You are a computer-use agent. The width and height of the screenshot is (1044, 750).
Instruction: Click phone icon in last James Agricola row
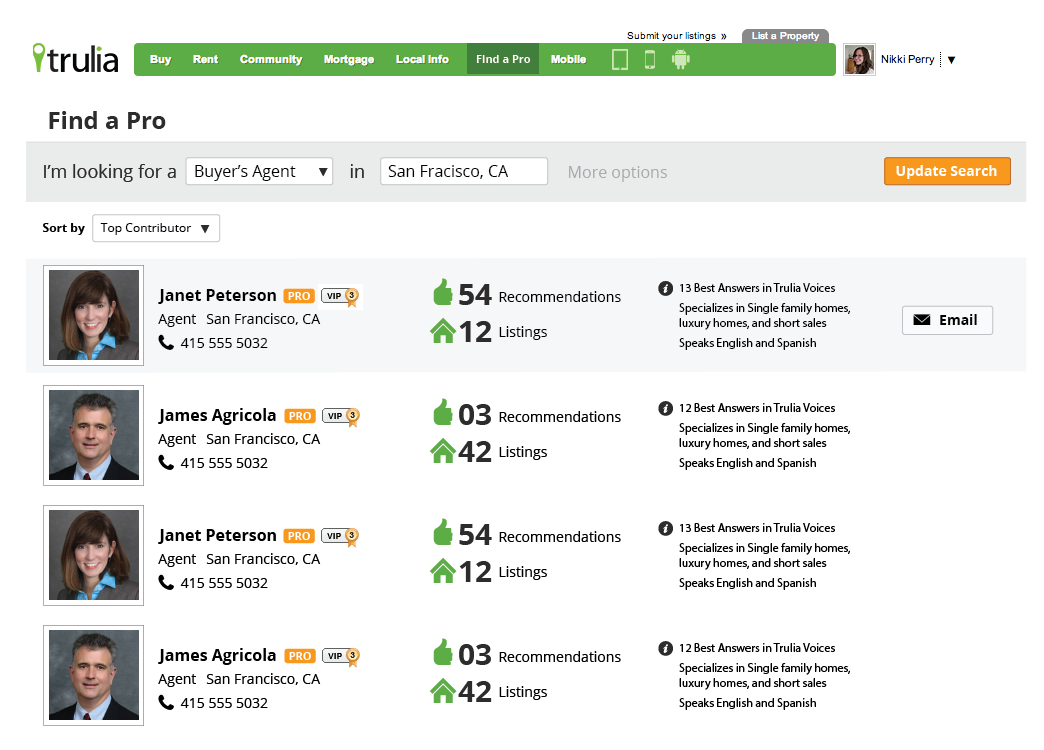pyautogui.click(x=166, y=702)
